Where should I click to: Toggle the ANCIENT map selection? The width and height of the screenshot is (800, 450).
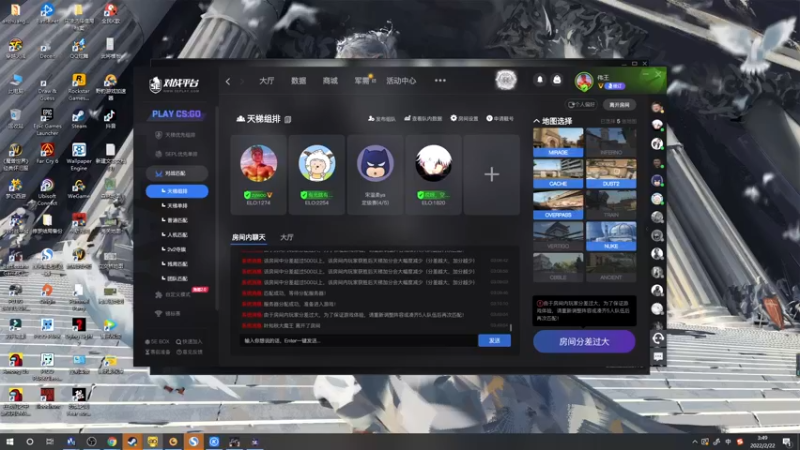pos(611,267)
